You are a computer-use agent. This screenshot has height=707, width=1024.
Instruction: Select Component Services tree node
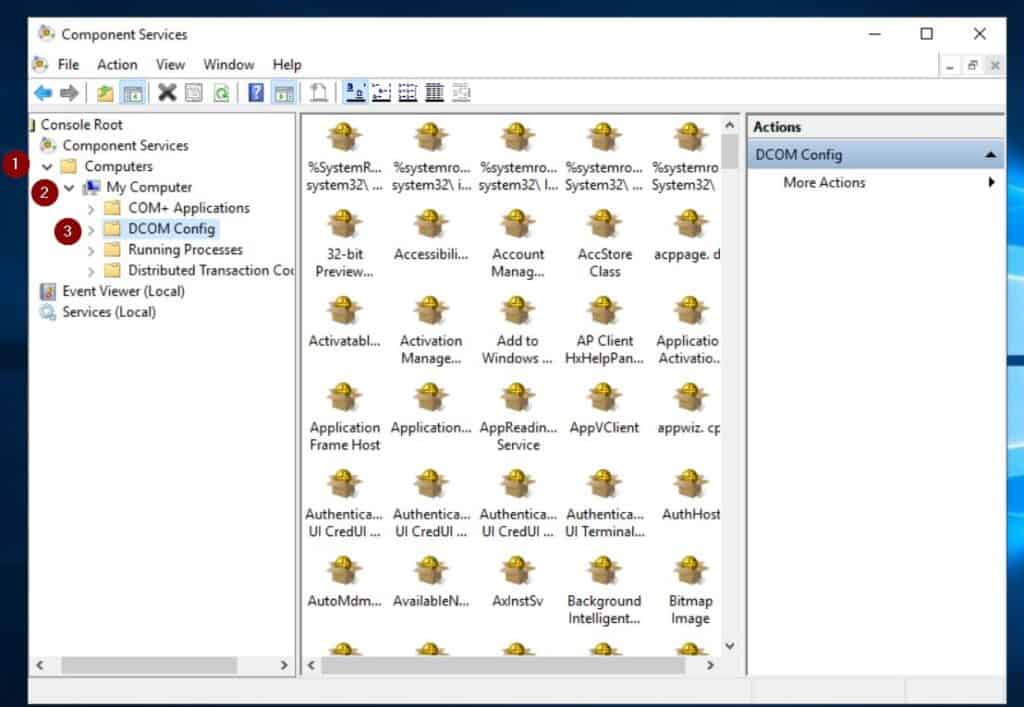(125, 146)
